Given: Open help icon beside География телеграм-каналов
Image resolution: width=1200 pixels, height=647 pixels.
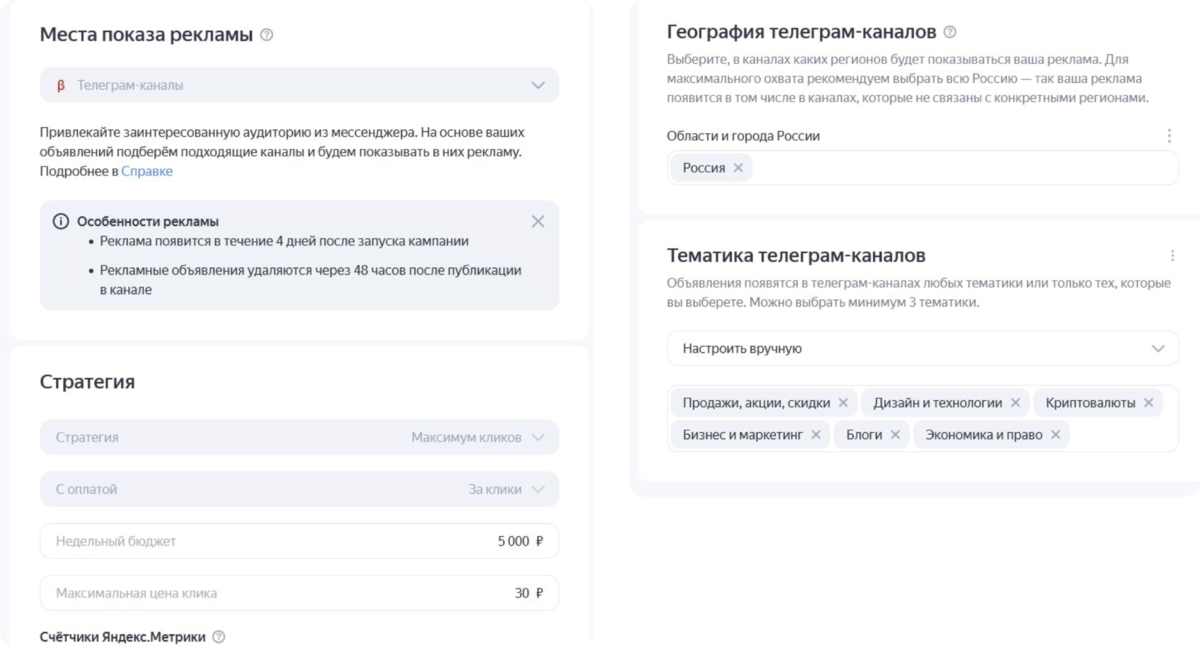Looking at the screenshot, I should tap(950, 32).
